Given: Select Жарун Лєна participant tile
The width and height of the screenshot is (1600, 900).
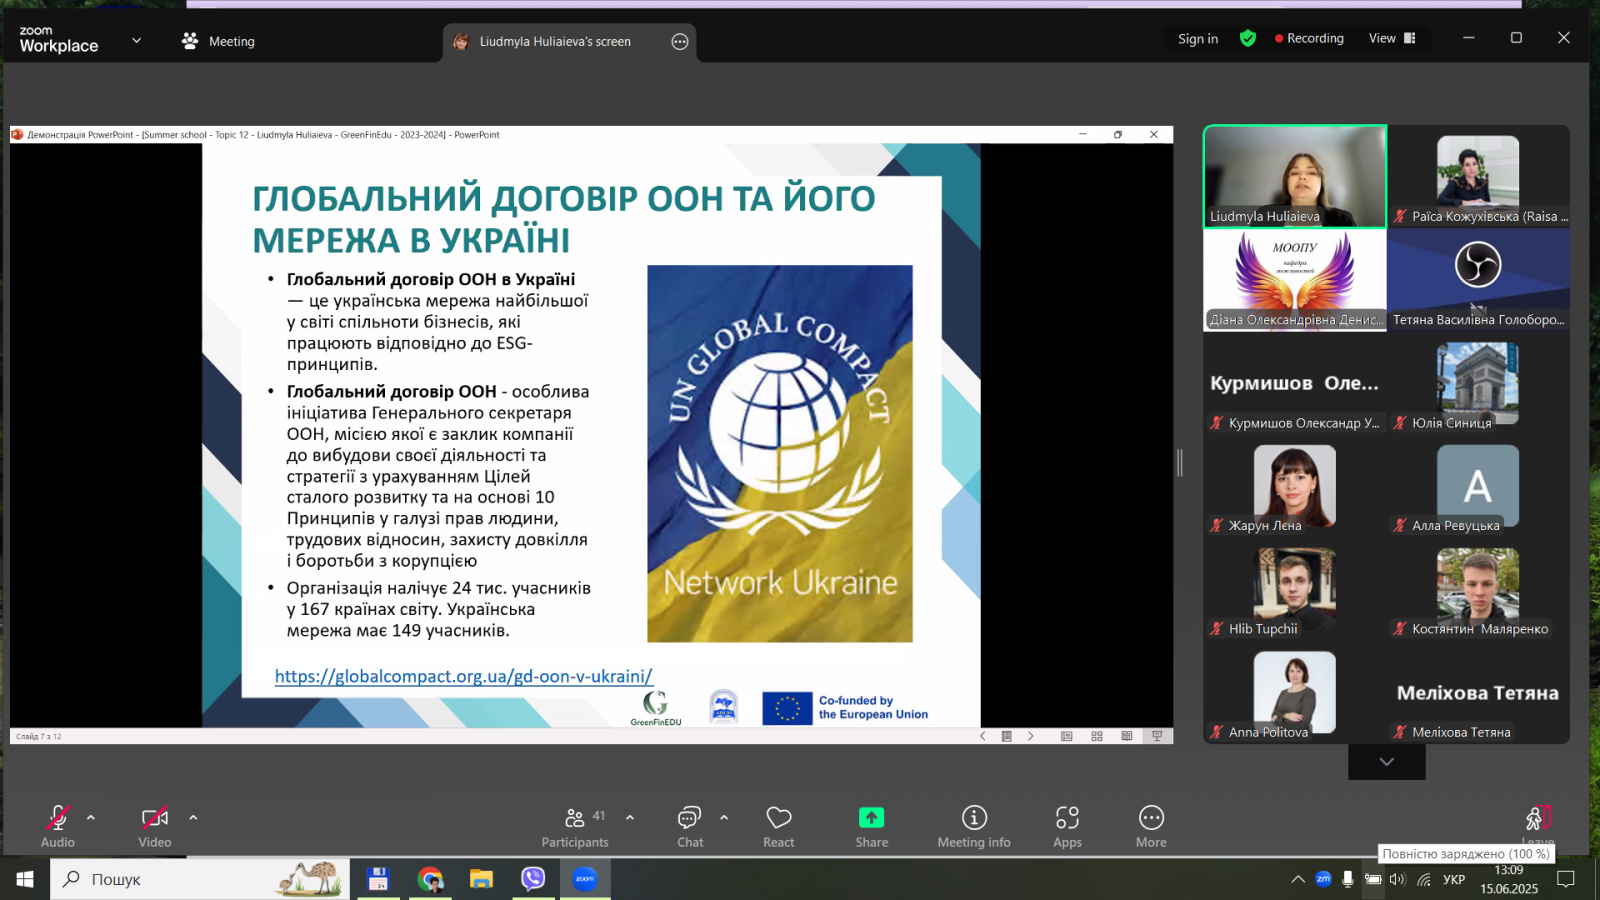Looking at the screenshot, I should [1295, 487].
